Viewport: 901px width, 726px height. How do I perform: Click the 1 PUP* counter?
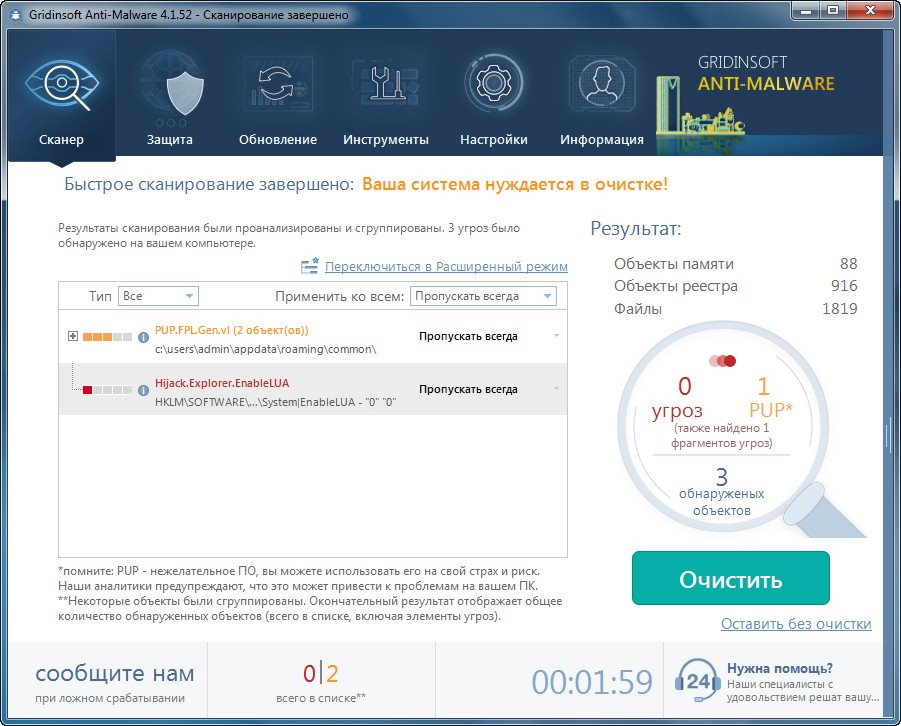pyautogui.click(x=770, y=397)
